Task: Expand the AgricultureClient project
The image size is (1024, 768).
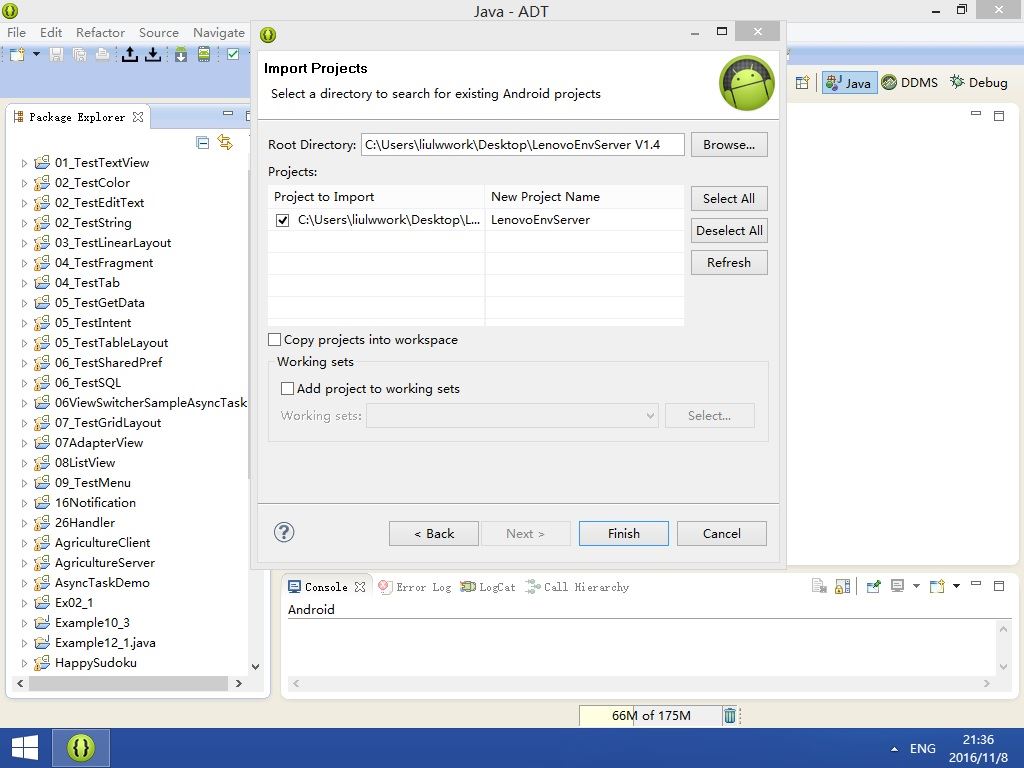Action: click(x=24, y=543)
